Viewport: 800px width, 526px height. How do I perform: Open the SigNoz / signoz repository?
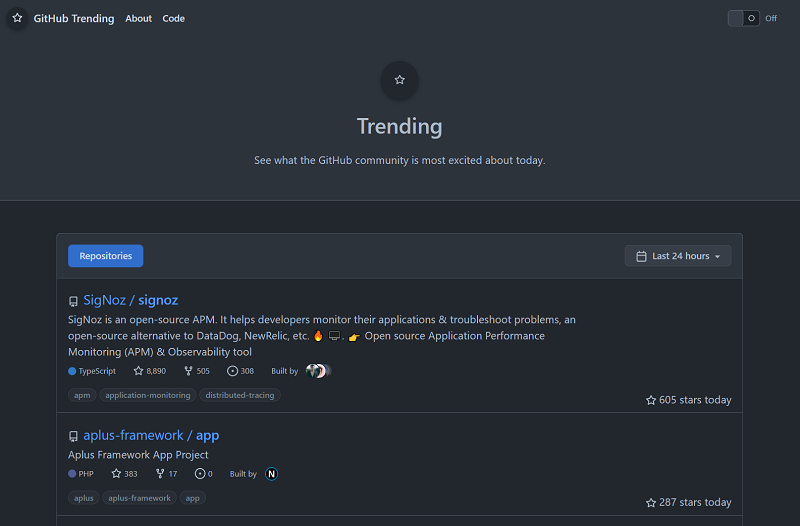pyautogui.click(x=131, y=300)
